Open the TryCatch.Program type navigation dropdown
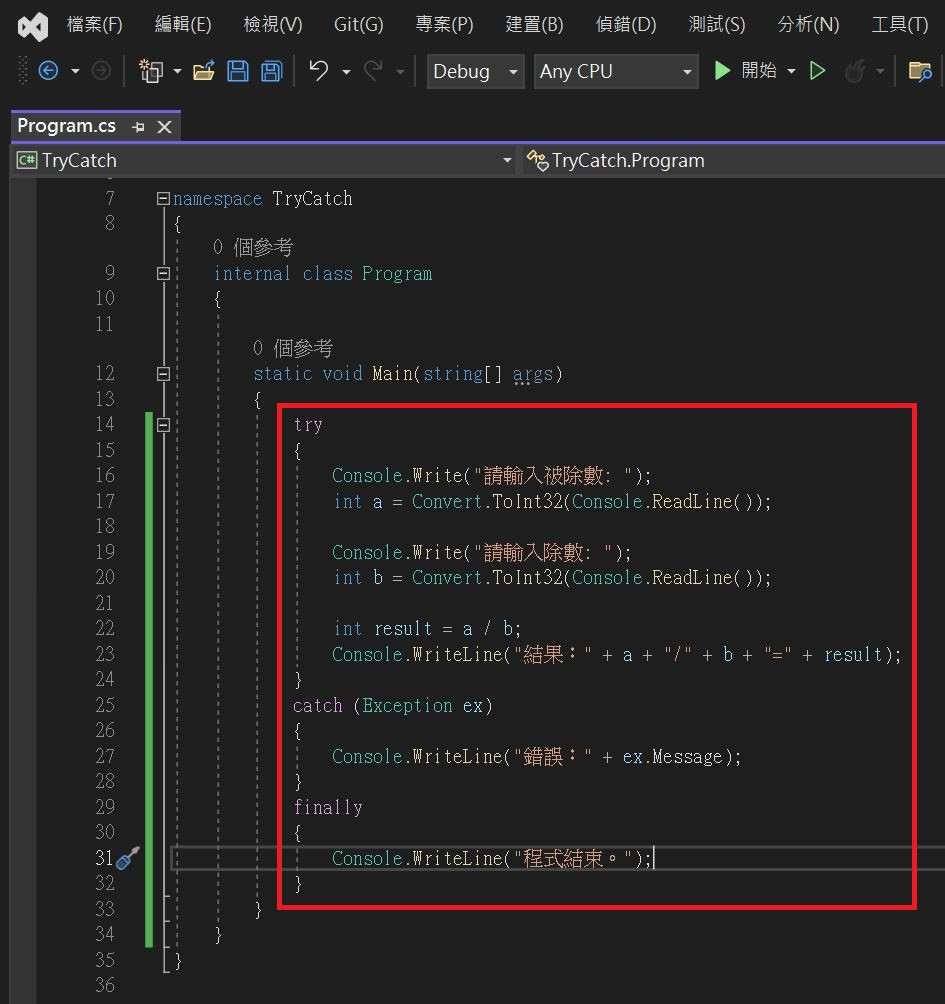Image resolution: width=945 pixels, height=1004 pixels. tap(733, 160)
